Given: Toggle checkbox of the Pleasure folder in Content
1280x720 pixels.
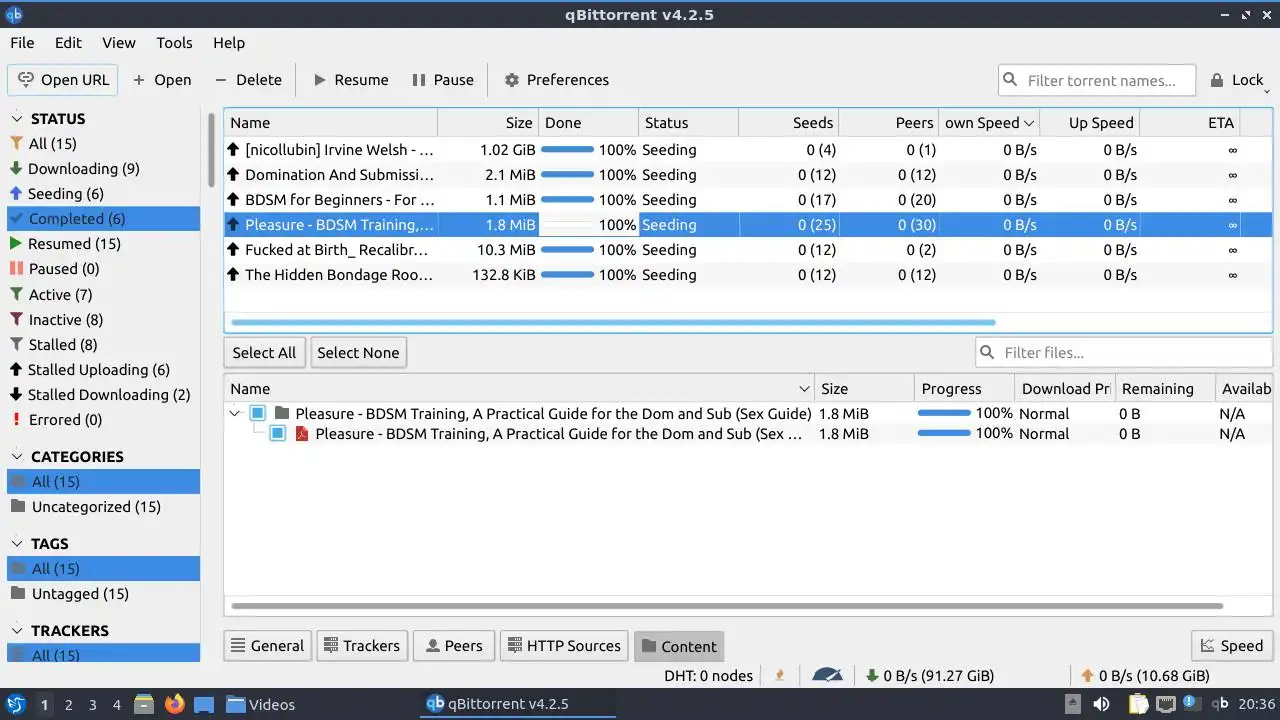Looking at the screenshot, I should (x=257, y=414).
